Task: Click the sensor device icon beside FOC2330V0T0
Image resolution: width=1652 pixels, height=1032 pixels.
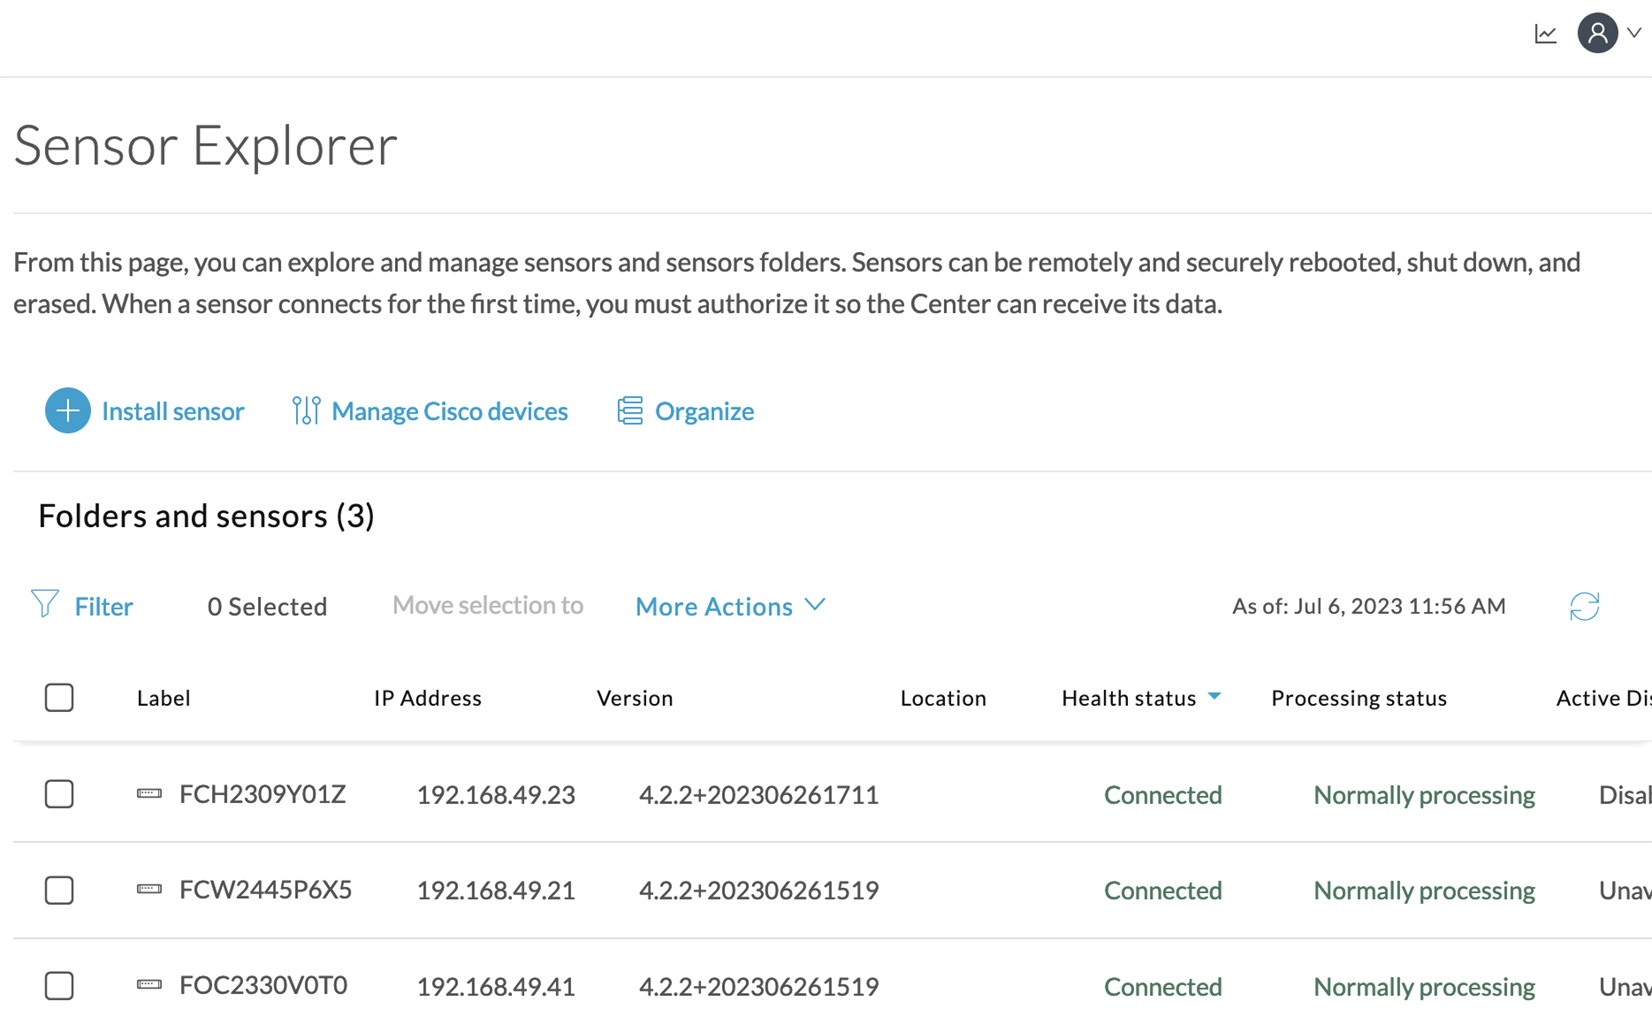Action: click(148, 985)
